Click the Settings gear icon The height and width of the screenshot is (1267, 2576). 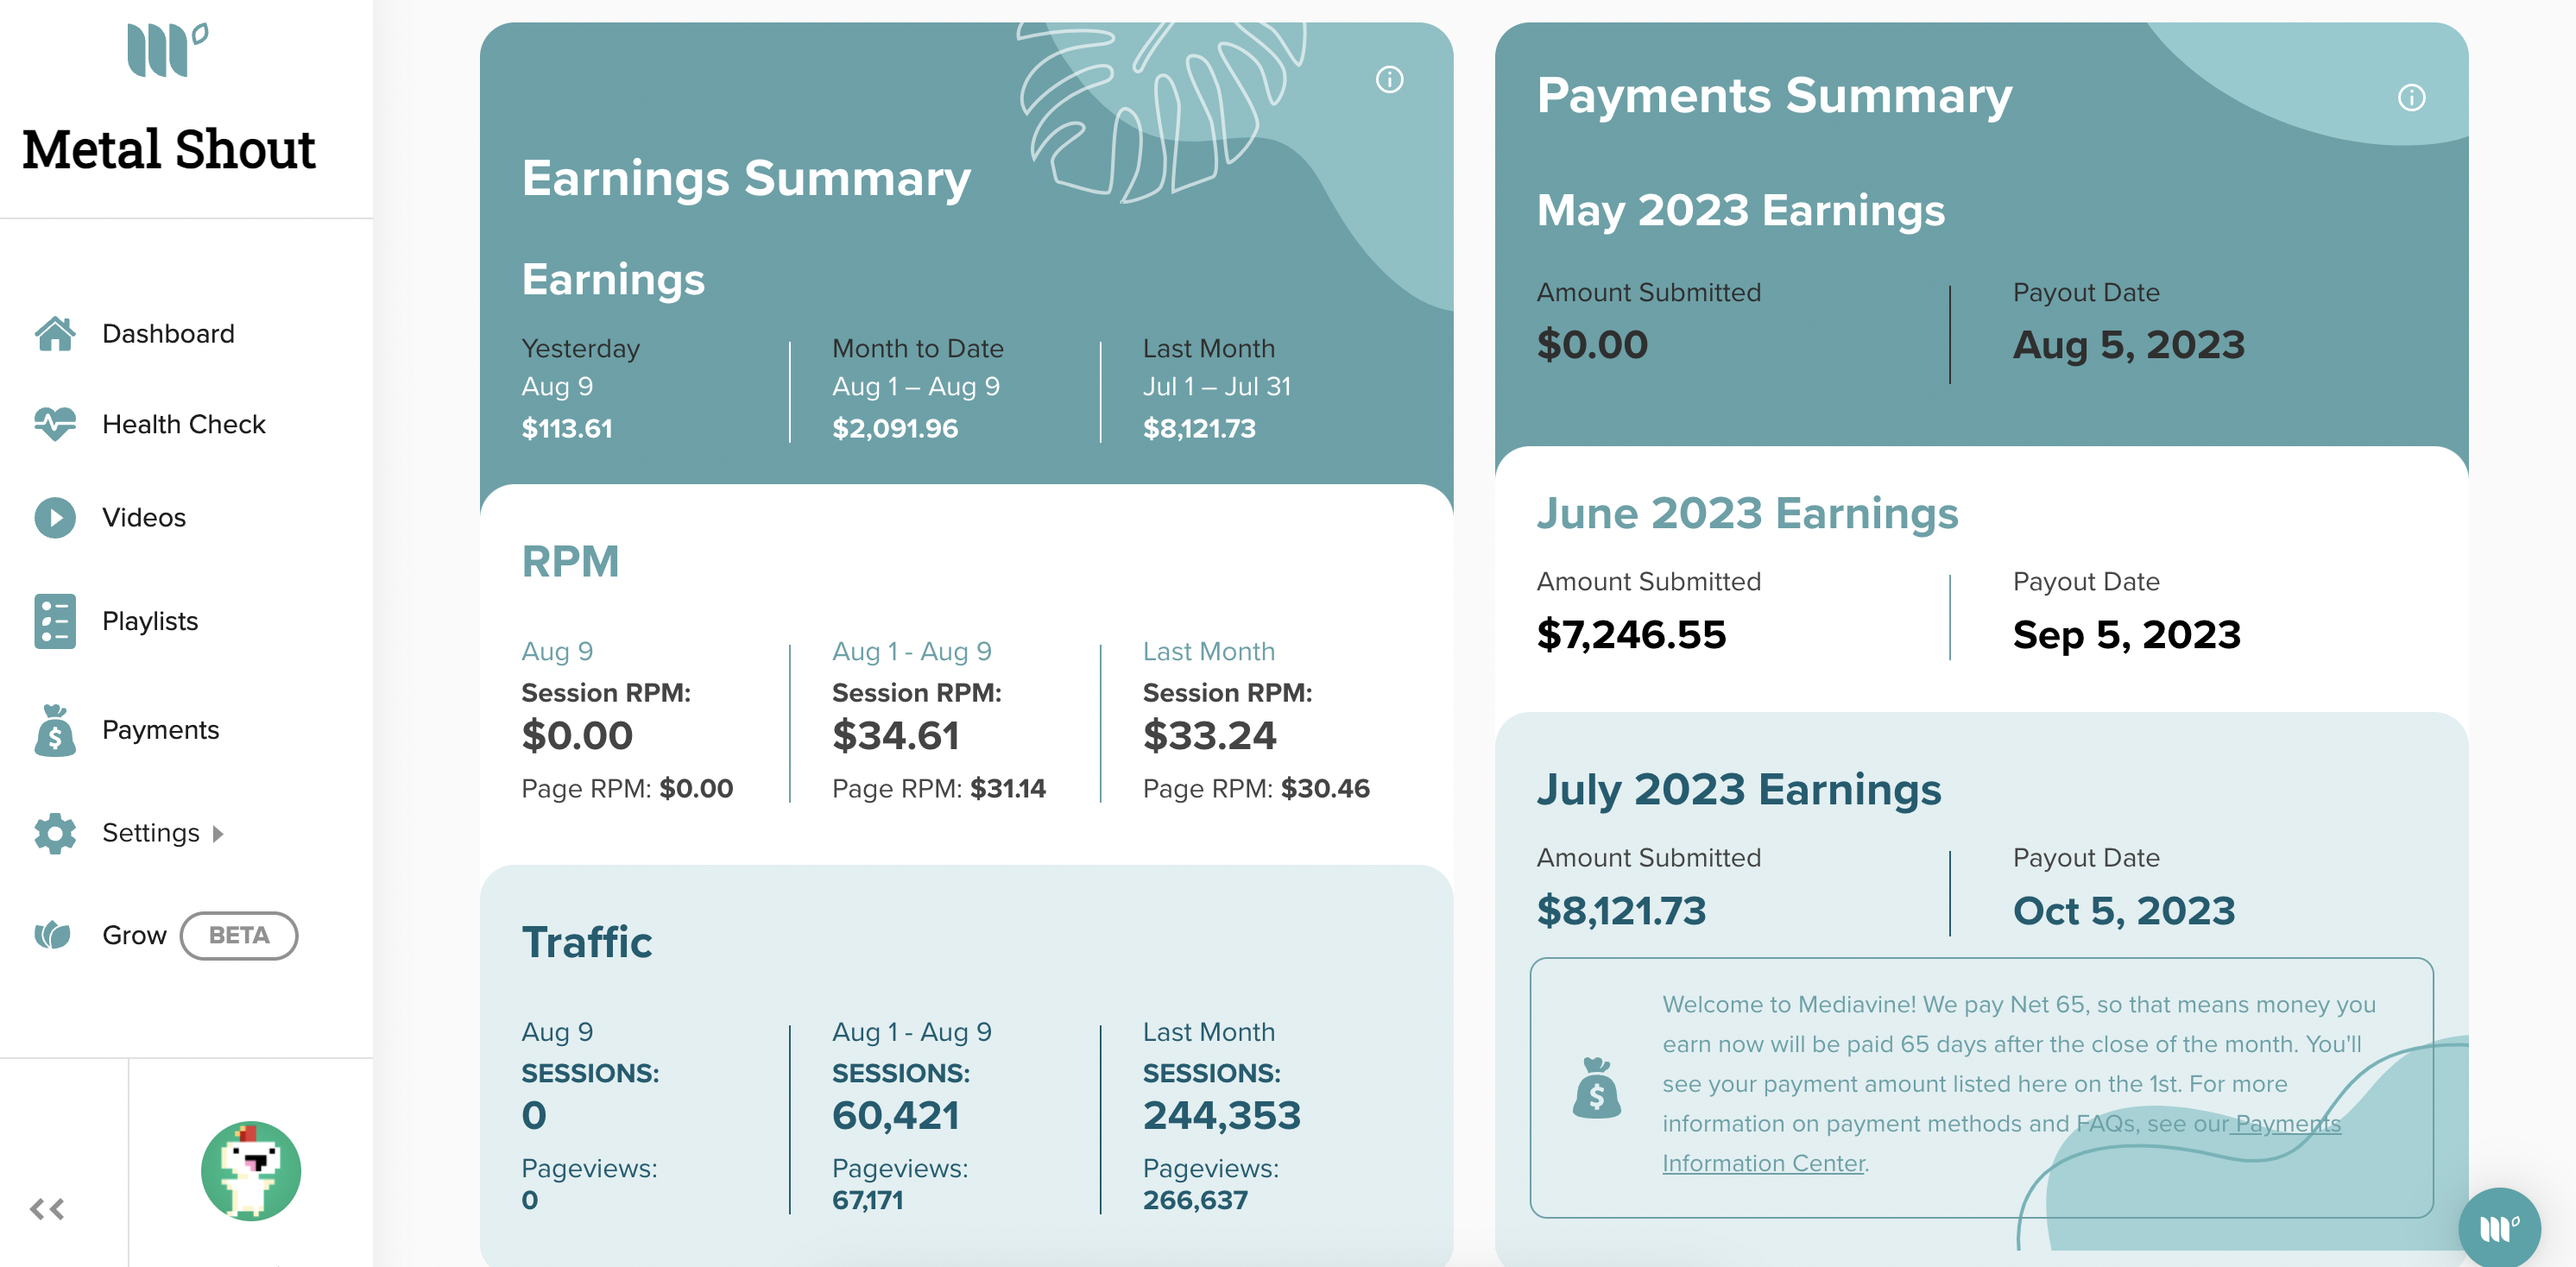tap(55, 833)
